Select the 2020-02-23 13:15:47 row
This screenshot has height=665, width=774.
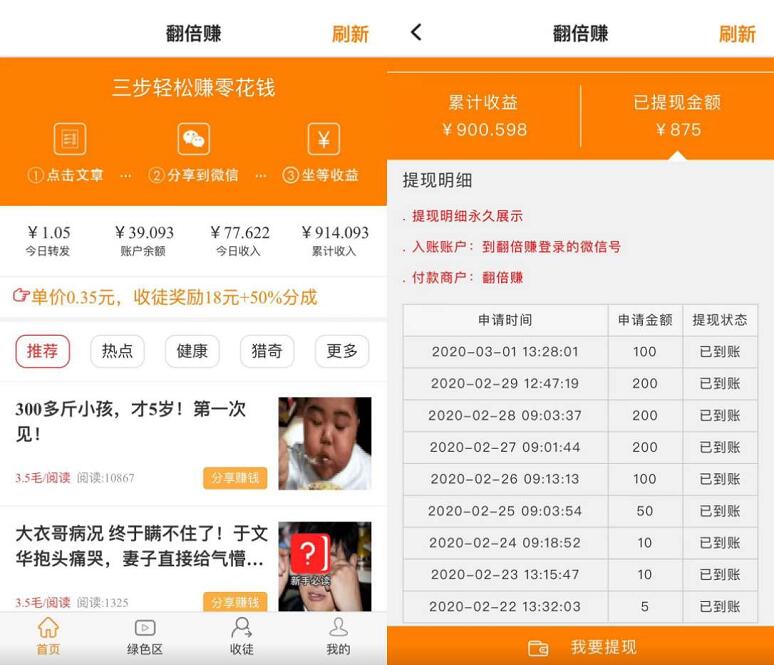pyautogui.click(x=580, y=575)
